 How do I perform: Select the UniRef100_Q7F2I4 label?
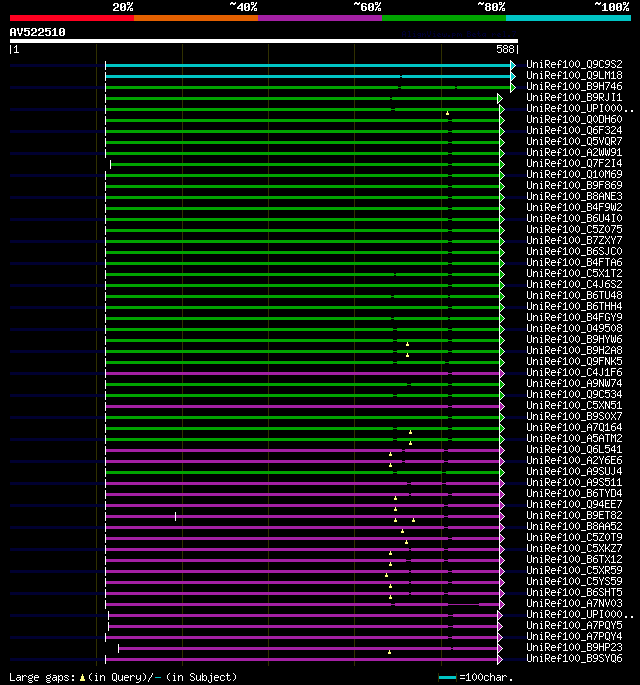[574, 163]
